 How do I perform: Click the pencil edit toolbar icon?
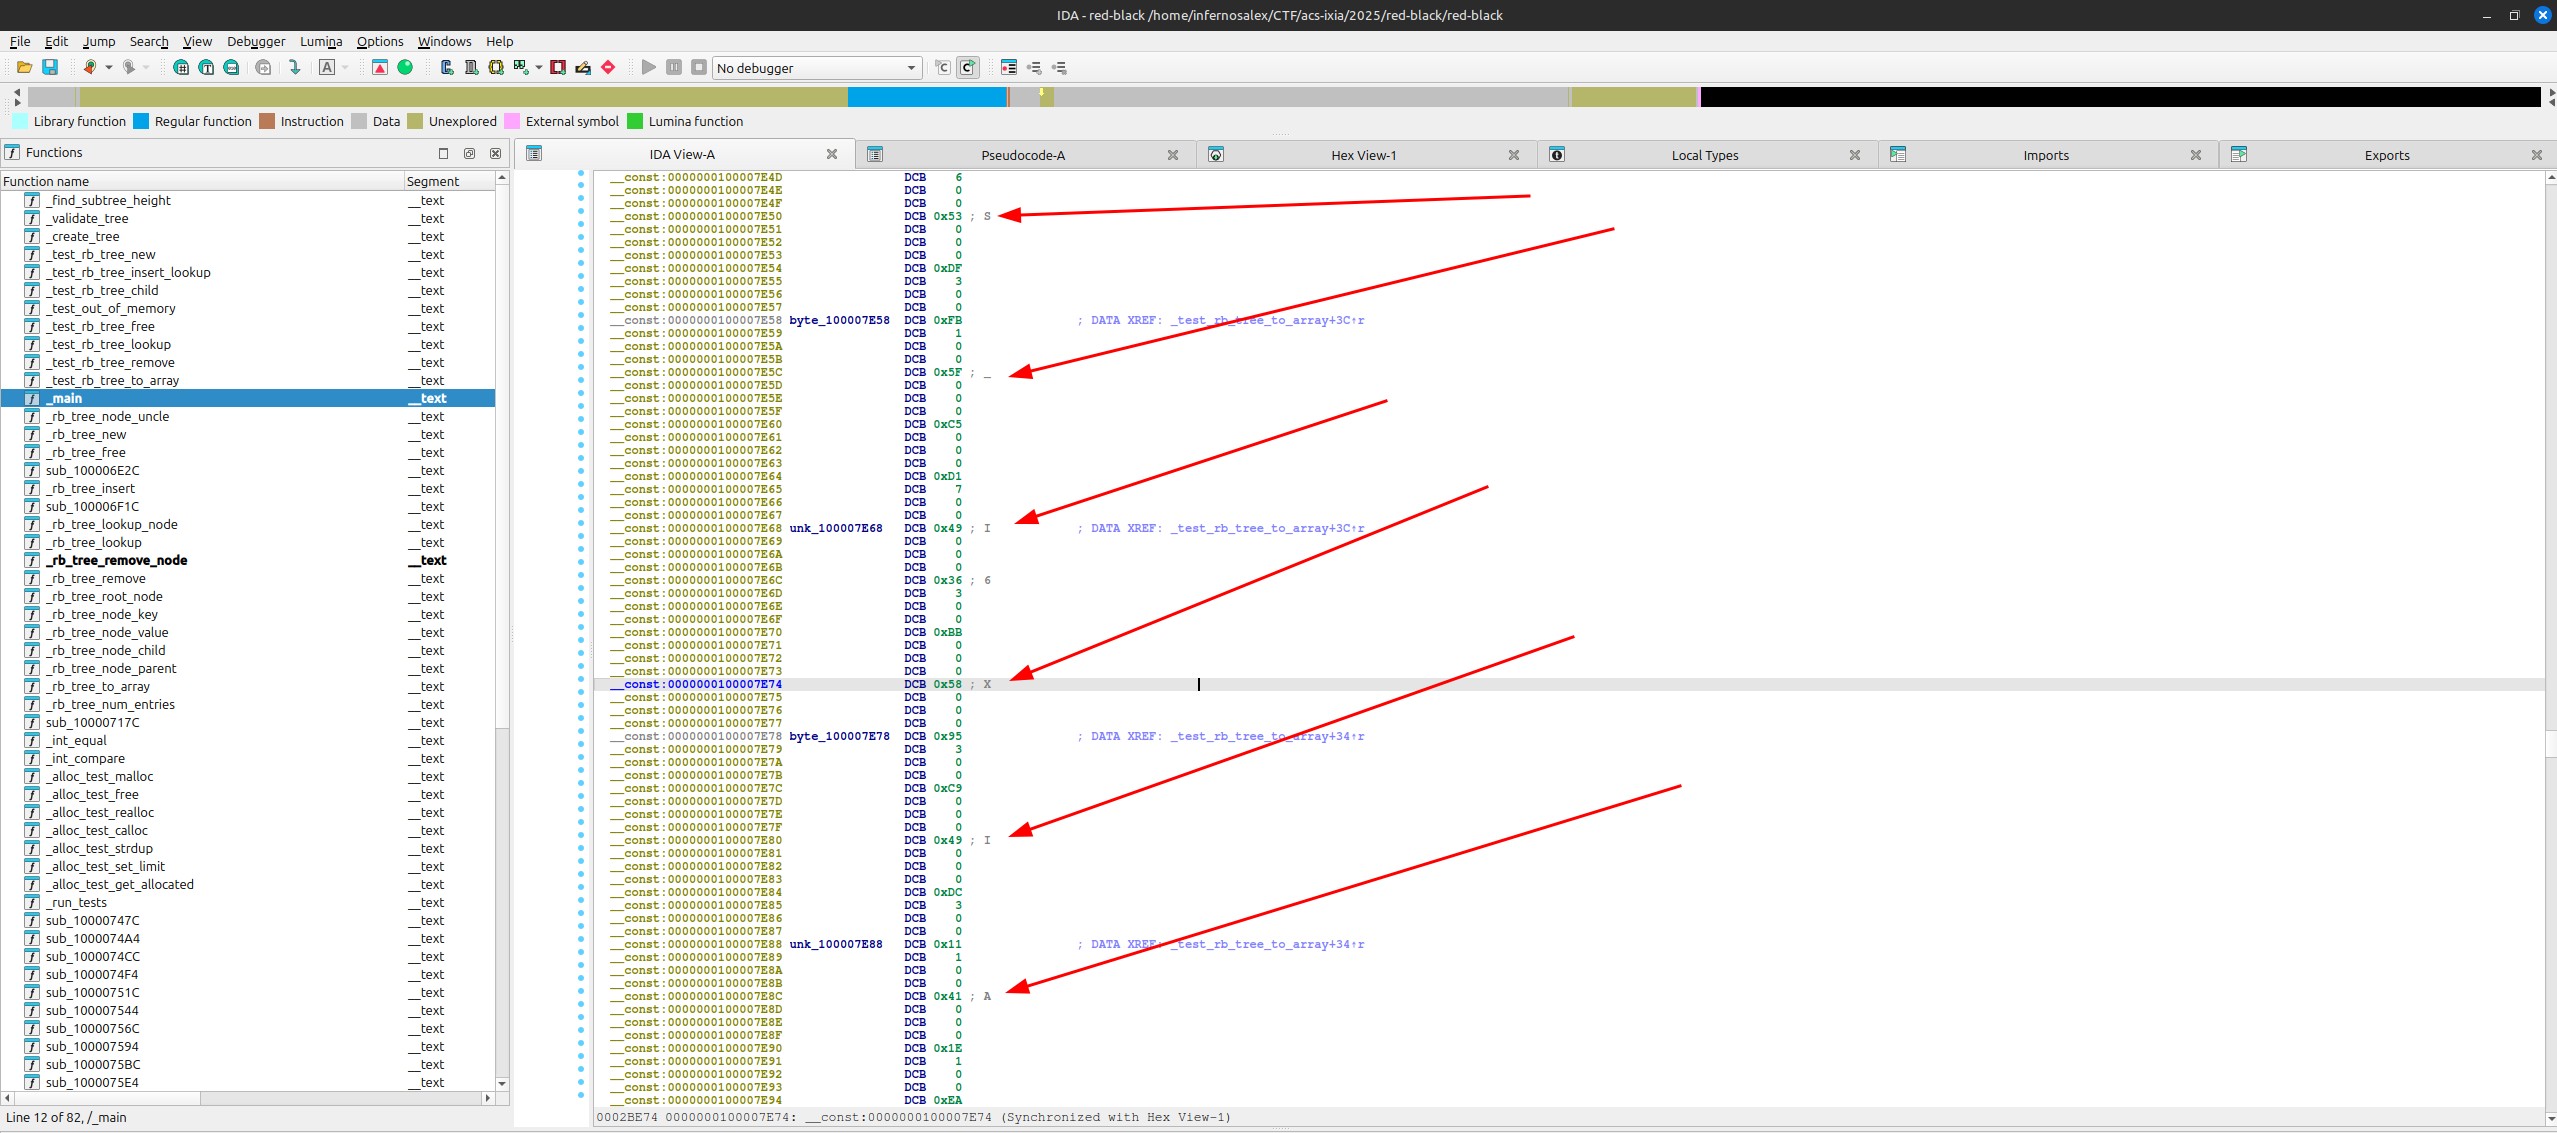pyautogui.click(x=583, y=67)
